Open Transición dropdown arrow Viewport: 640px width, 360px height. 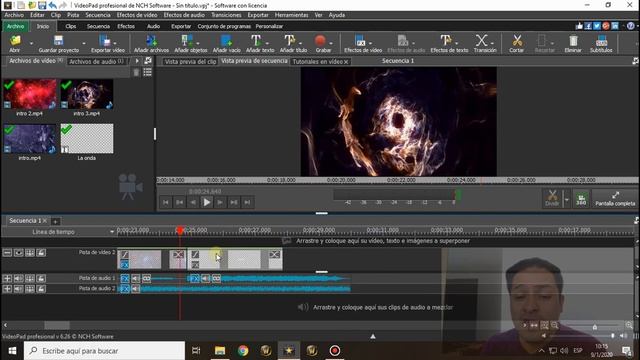tap(493, 43)
